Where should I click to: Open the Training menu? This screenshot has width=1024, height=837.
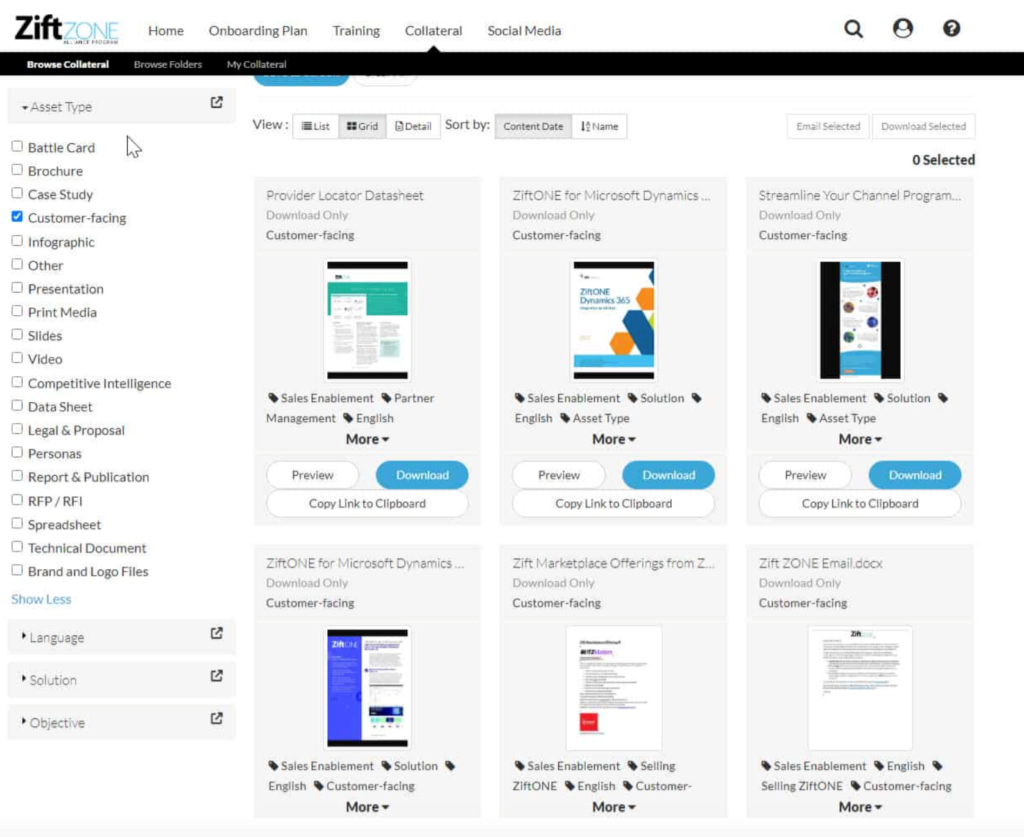356,31
